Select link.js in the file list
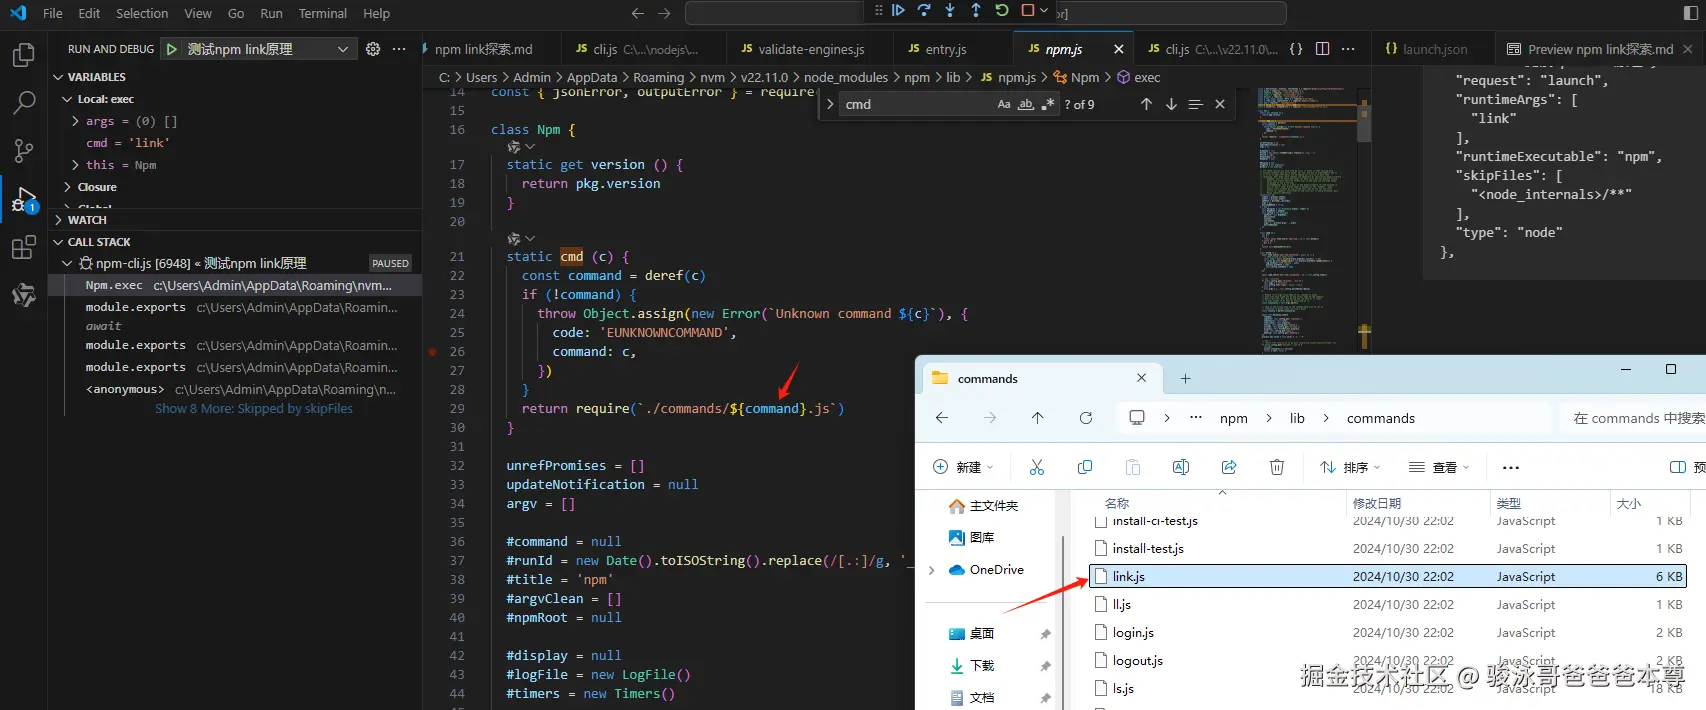 1129,576
